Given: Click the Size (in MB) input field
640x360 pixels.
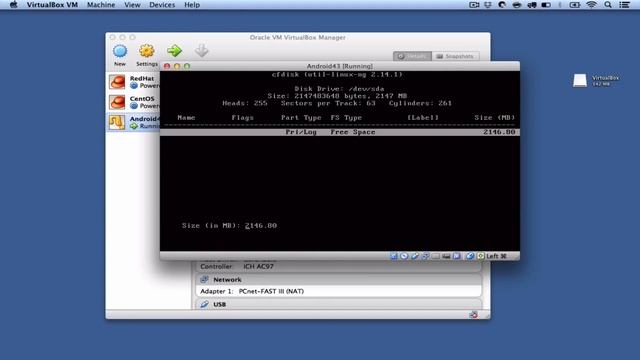Looking at the screenshot, I should (x=261, y=226).
